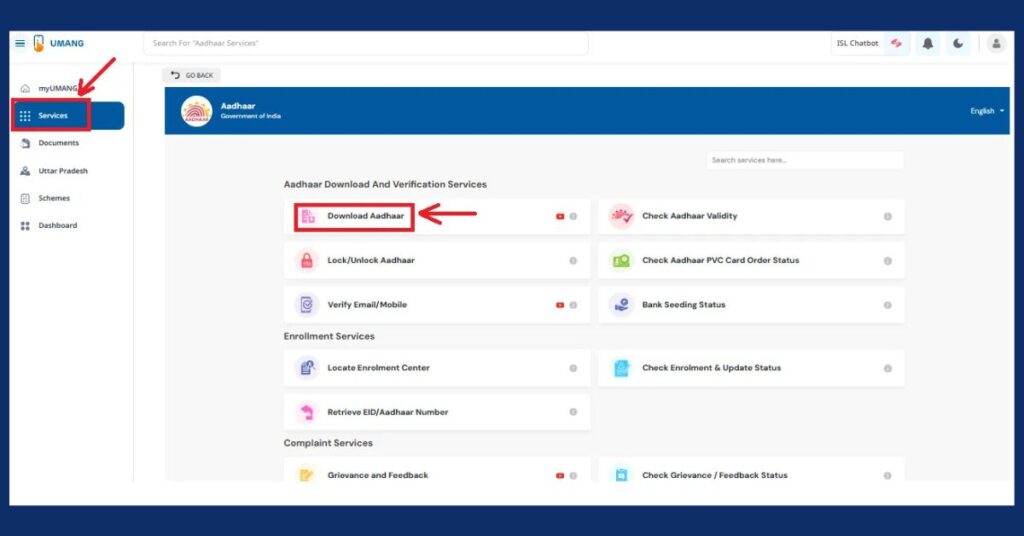Click the Aadhaar logo in banner
The height and width of the screenshot is (536, 1024).
197,111
